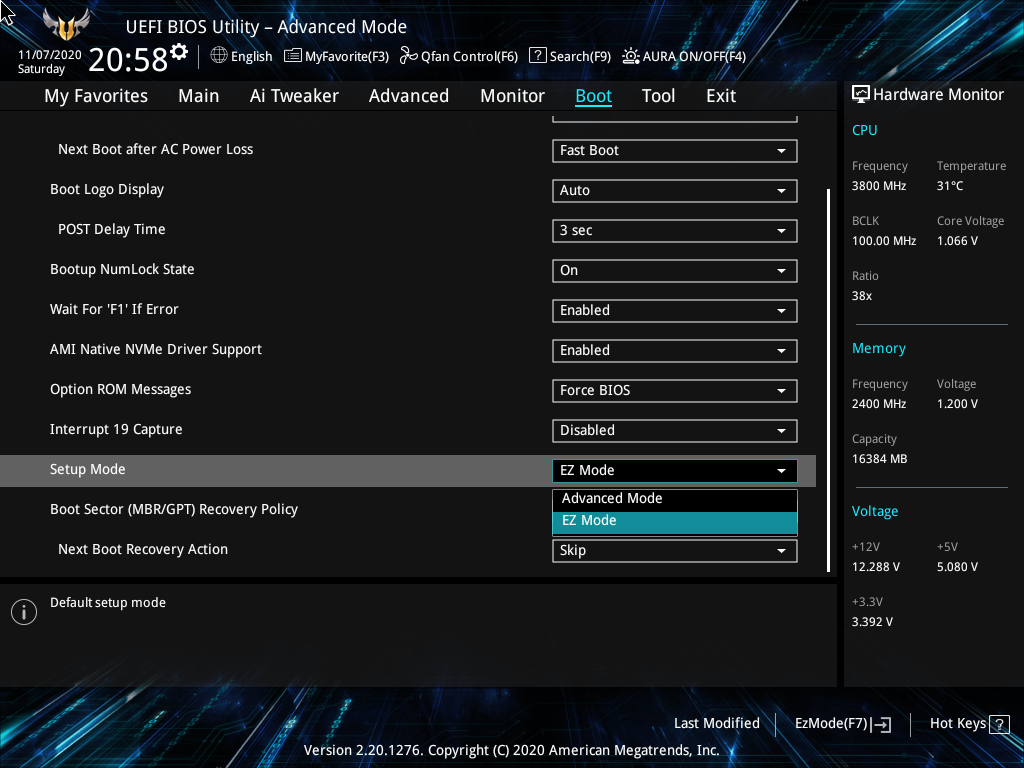Click Last Modified button
This screenshot has width=1024, height=768.
[716, 724]
